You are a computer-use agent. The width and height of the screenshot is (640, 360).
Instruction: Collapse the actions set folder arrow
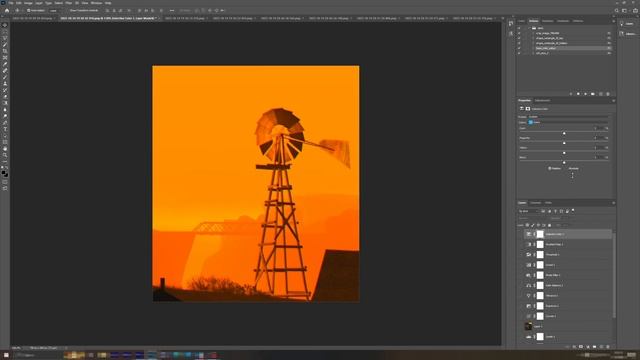tap(529, 28)
